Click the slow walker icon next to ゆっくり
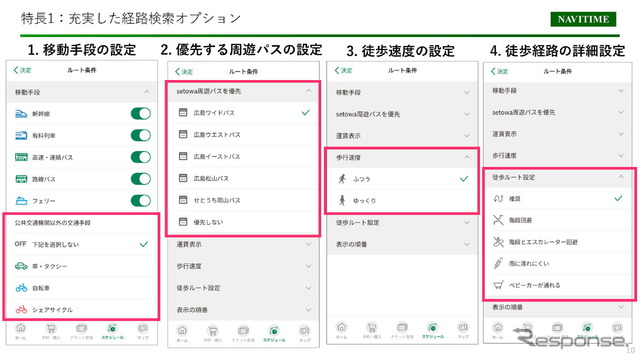Screen dimensions: 640x360 point(342,200)
